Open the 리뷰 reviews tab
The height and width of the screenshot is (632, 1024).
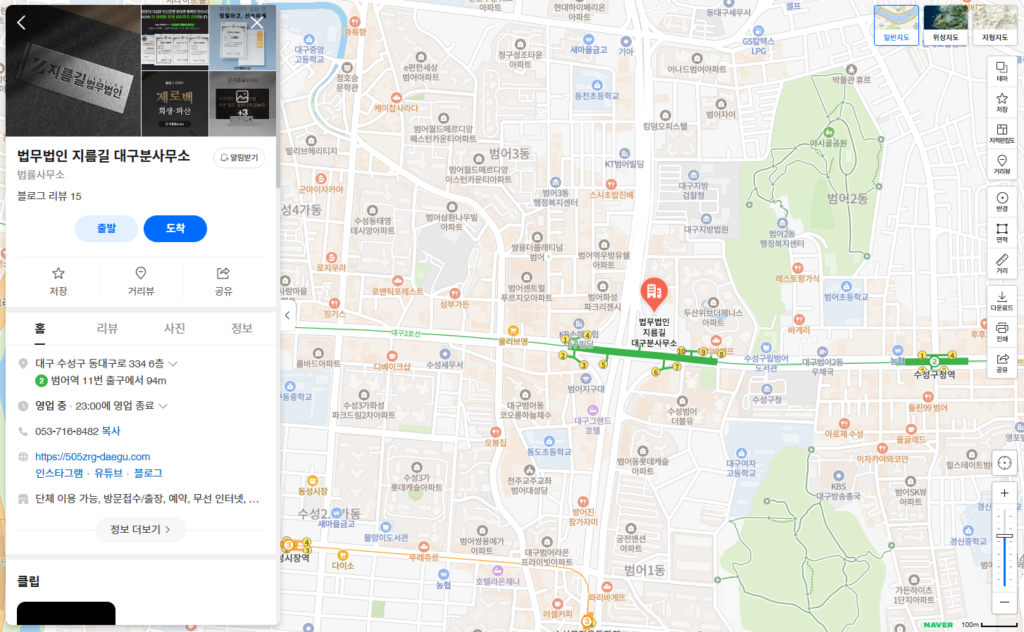[x=107, y=329]
